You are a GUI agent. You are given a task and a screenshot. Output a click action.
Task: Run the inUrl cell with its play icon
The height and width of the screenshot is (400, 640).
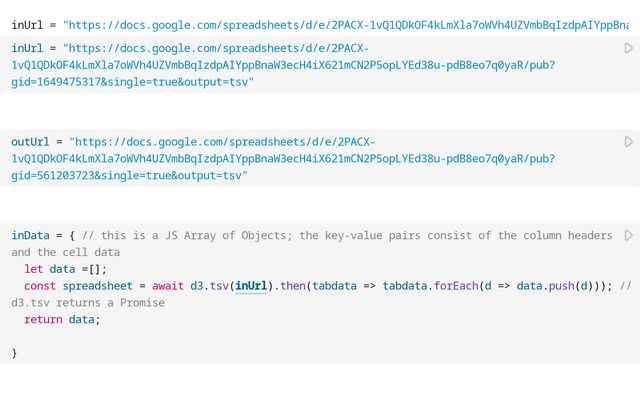[x=628, y=48]
